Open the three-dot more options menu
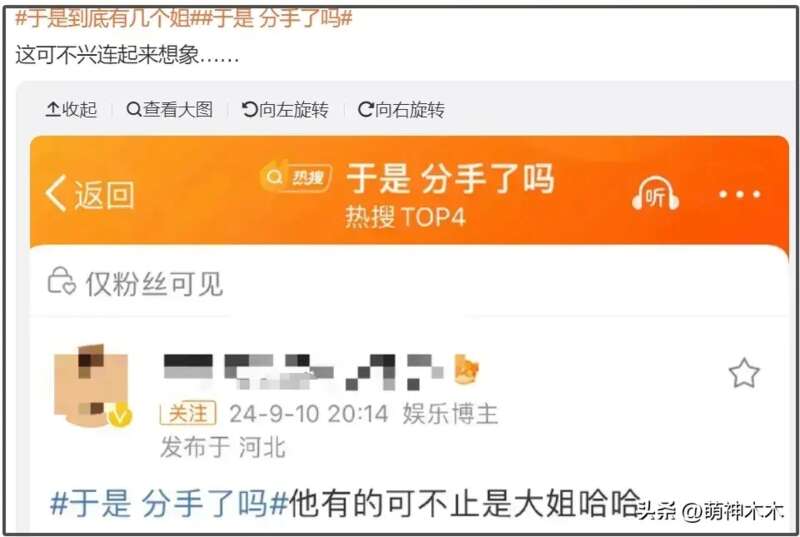Viewport: 800px width, 537px height. [739, 194]
